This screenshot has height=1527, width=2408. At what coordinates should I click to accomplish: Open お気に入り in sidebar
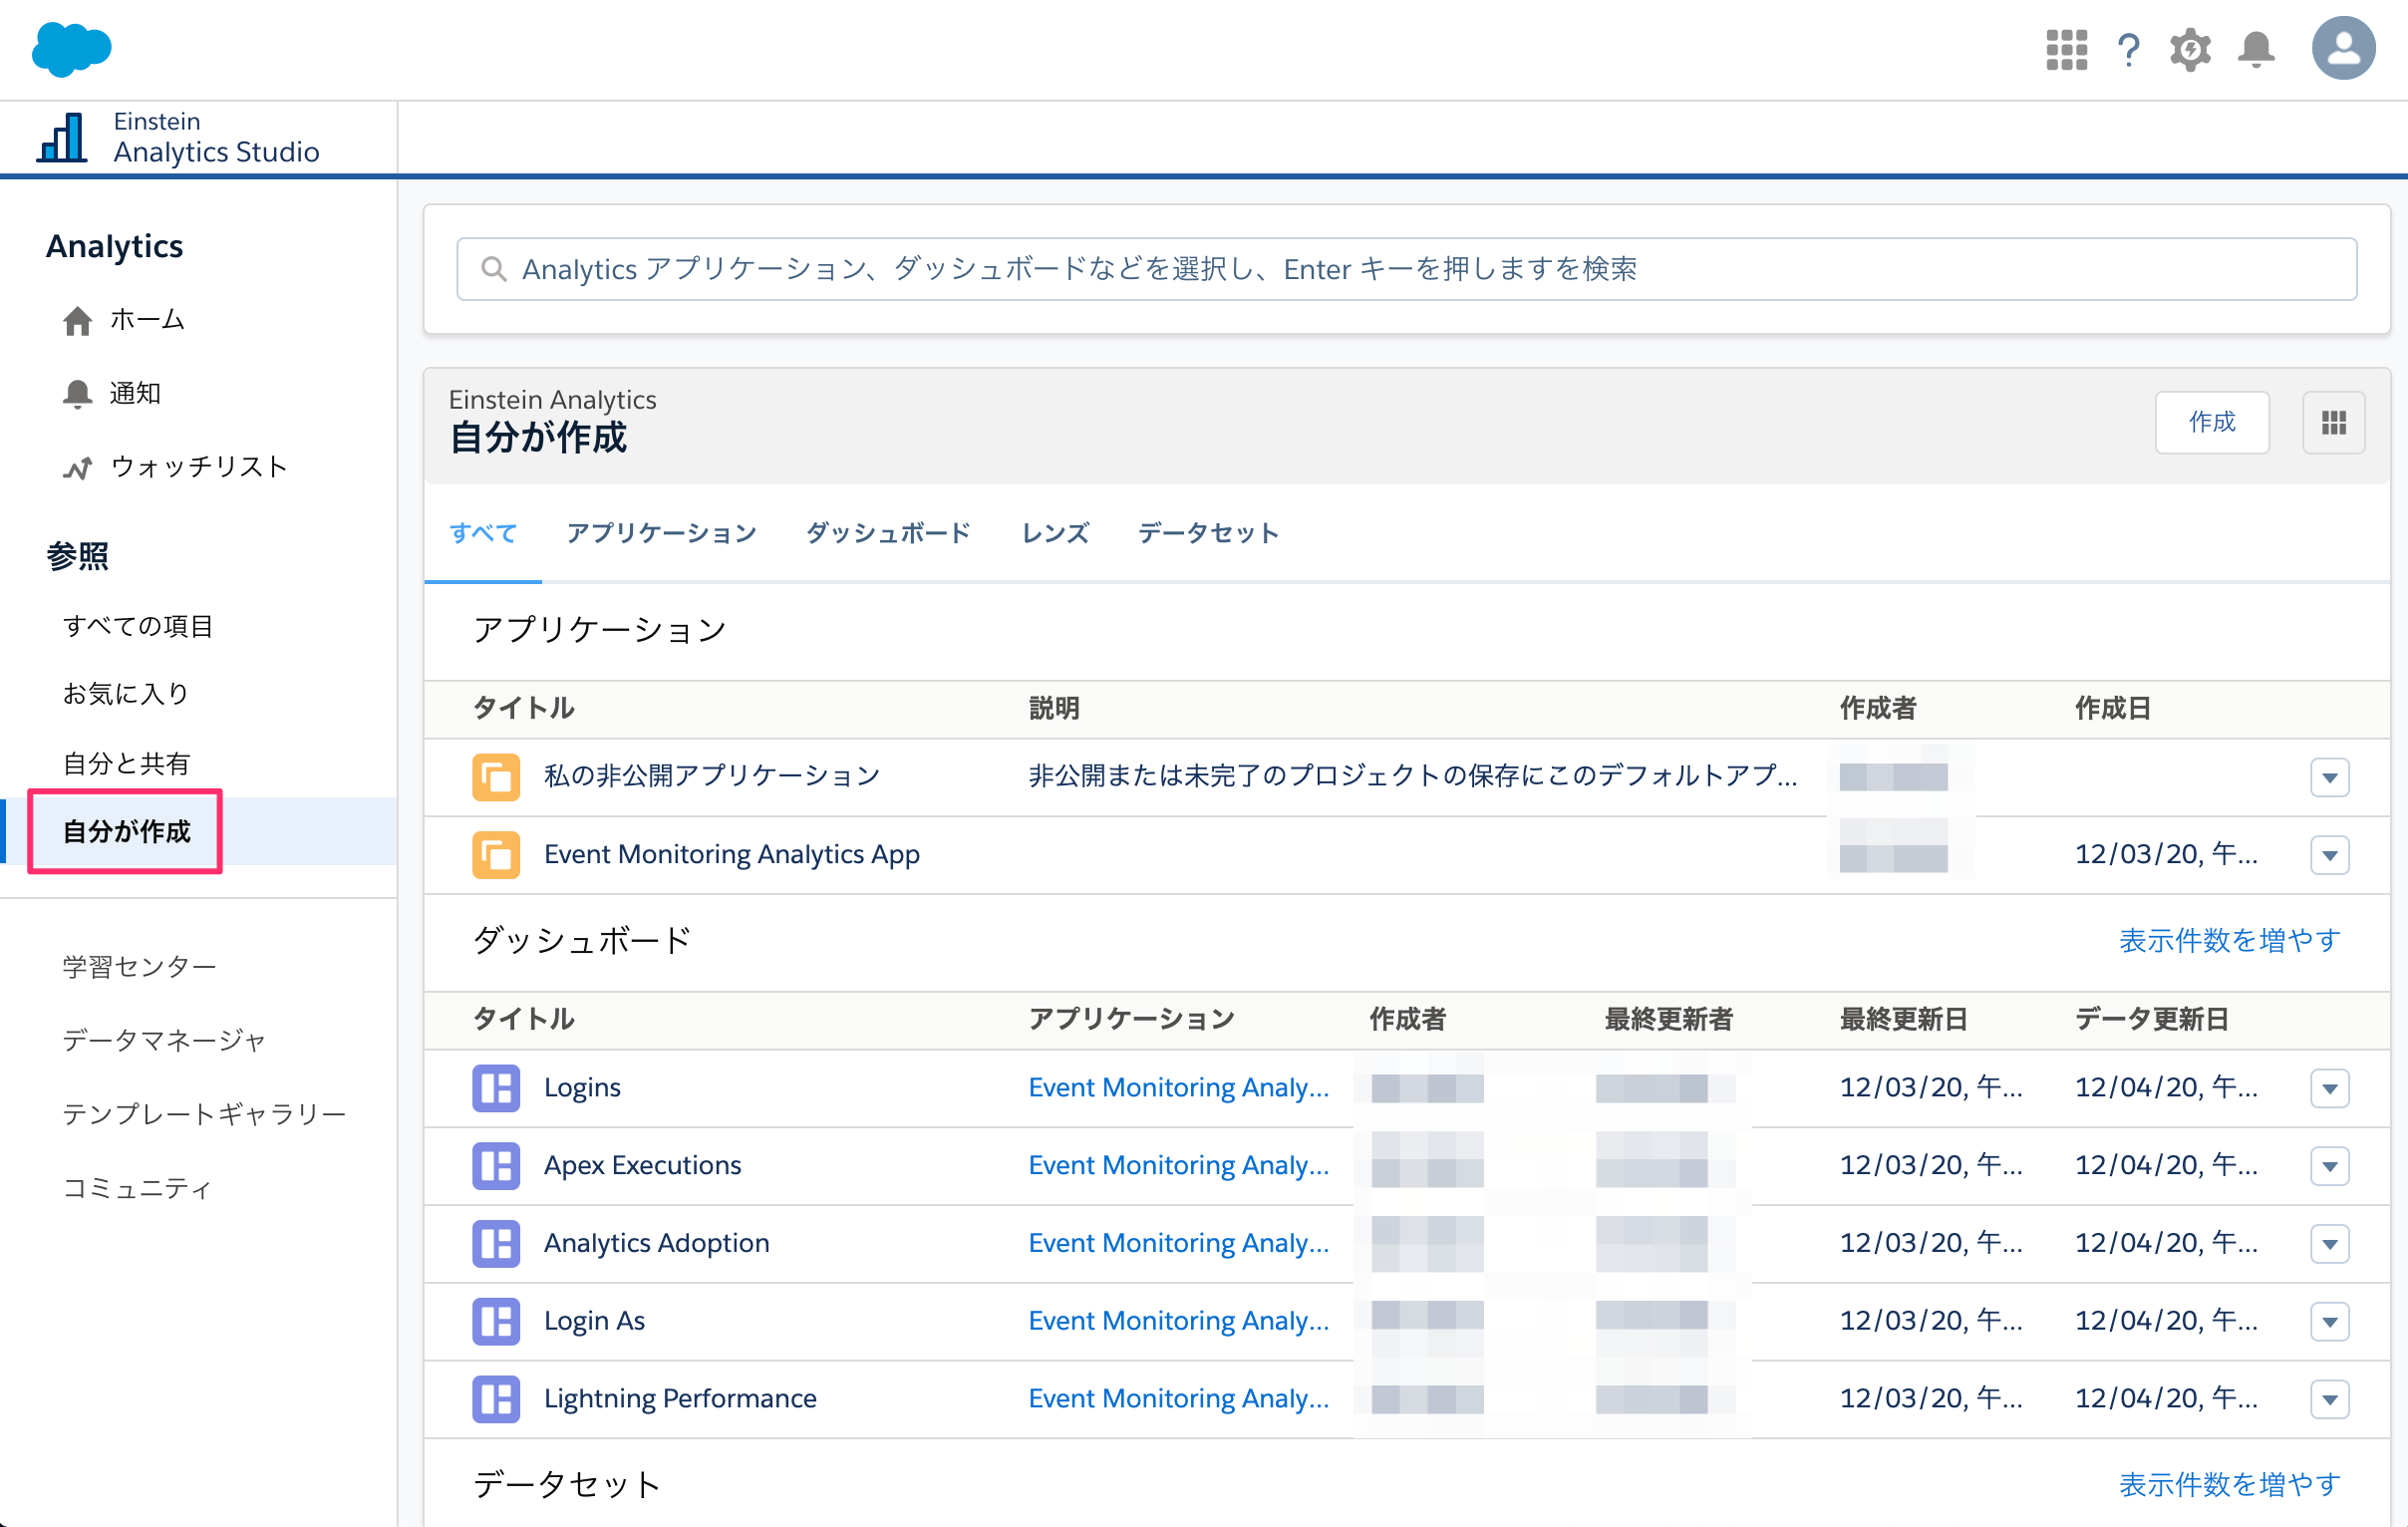click(x=126, y=694)
